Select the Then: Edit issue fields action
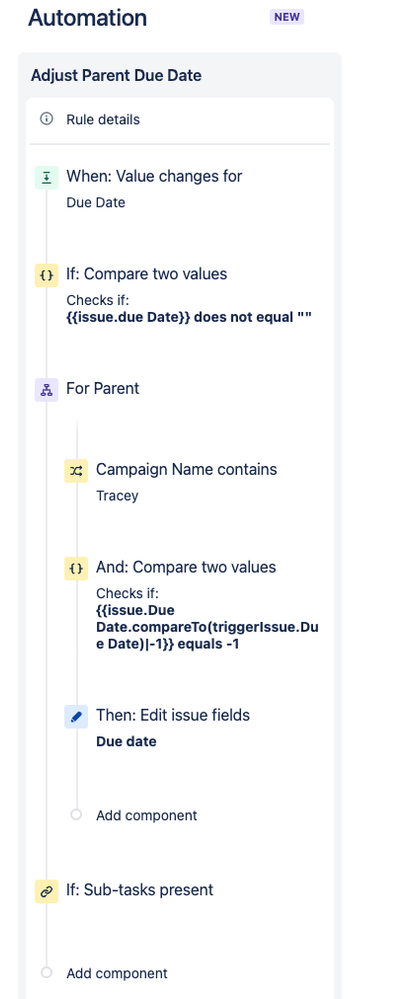The image size is (411, 999). tap(195, 728)
